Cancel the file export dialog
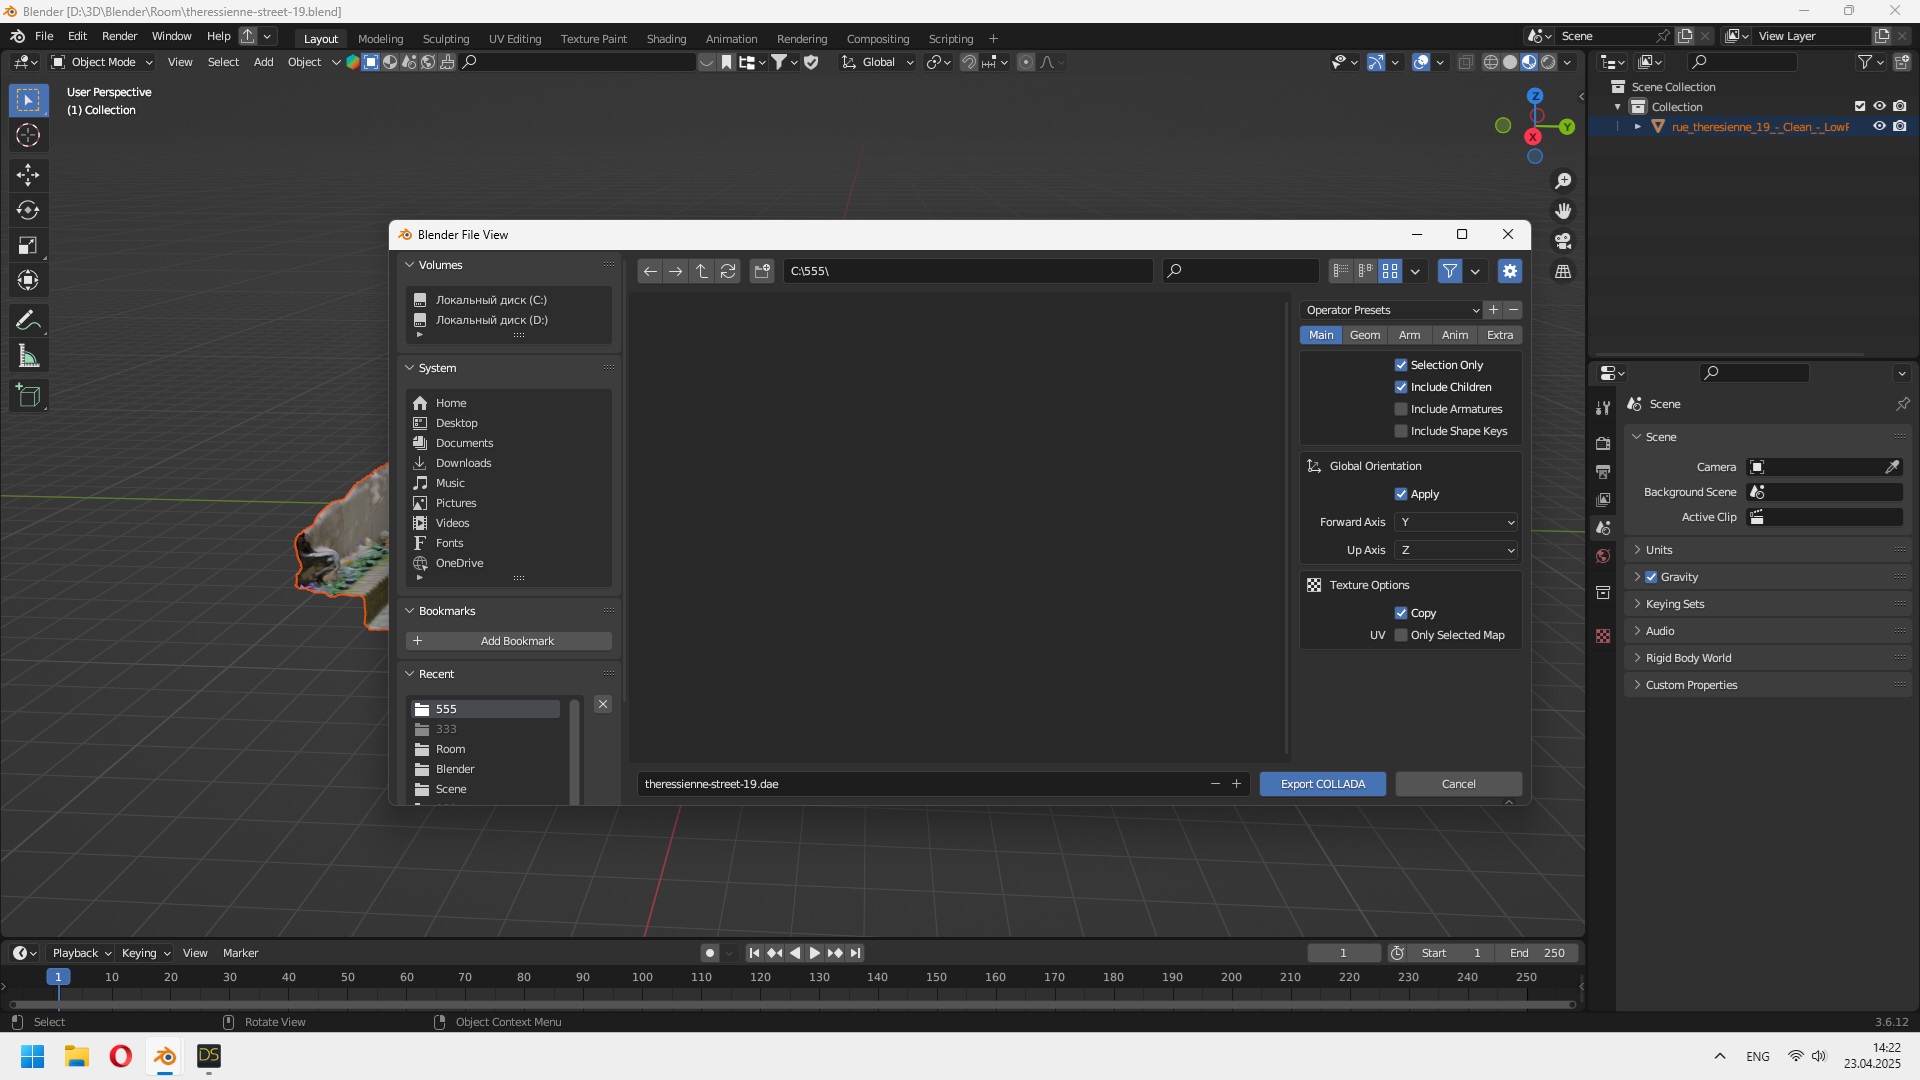 (x=1459, y=784)
